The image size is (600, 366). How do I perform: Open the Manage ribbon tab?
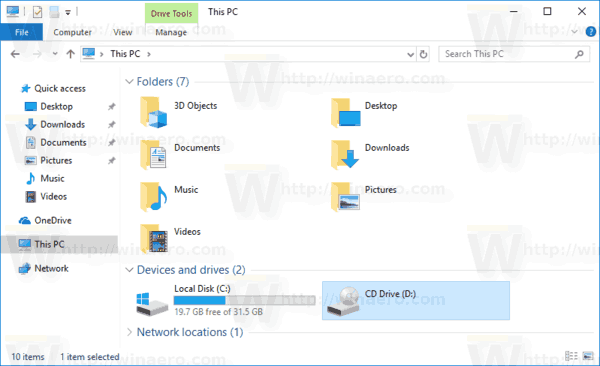[x=171, y=32]
